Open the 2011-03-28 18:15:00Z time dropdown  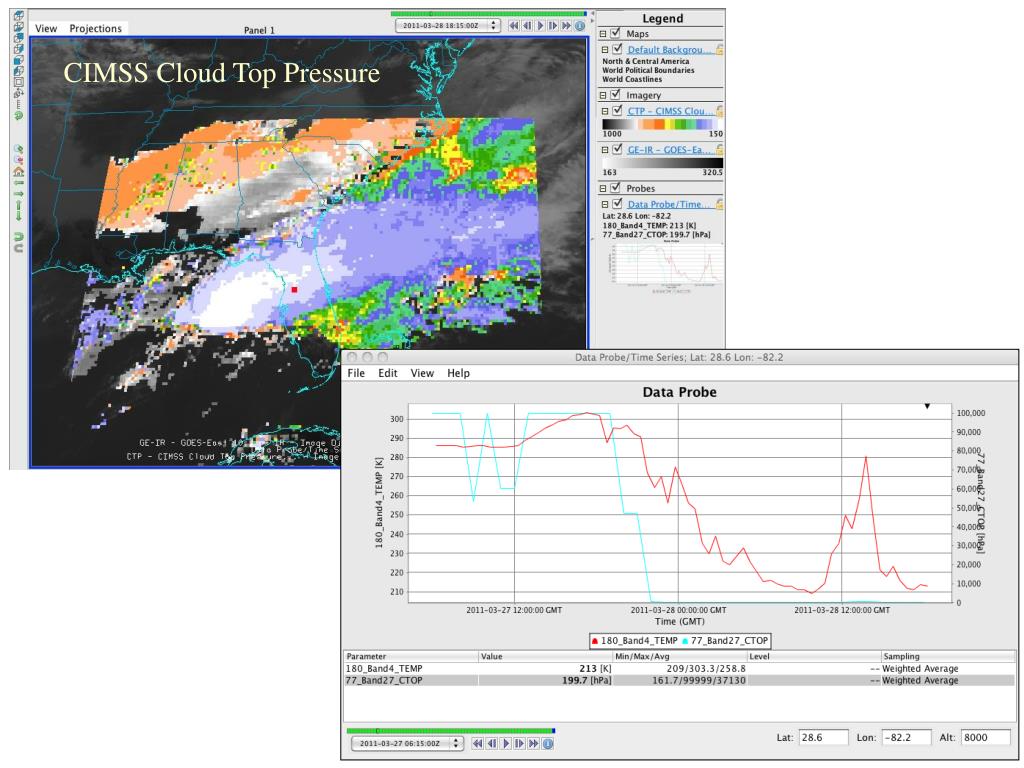(x=448, y=25)
